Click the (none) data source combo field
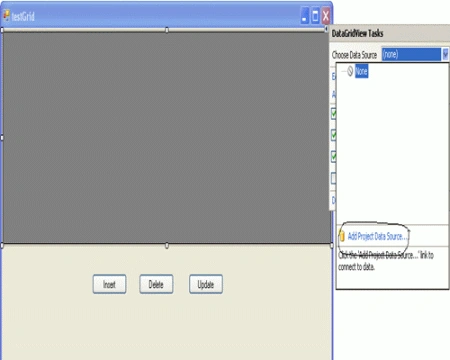450x360 pixels. point(411,54)
